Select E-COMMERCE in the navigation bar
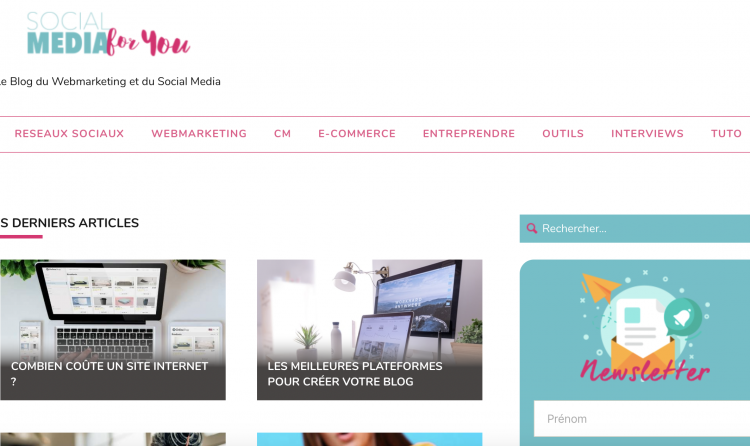The image size is (750, 446). pyautogui.click(x=357, y=134)
